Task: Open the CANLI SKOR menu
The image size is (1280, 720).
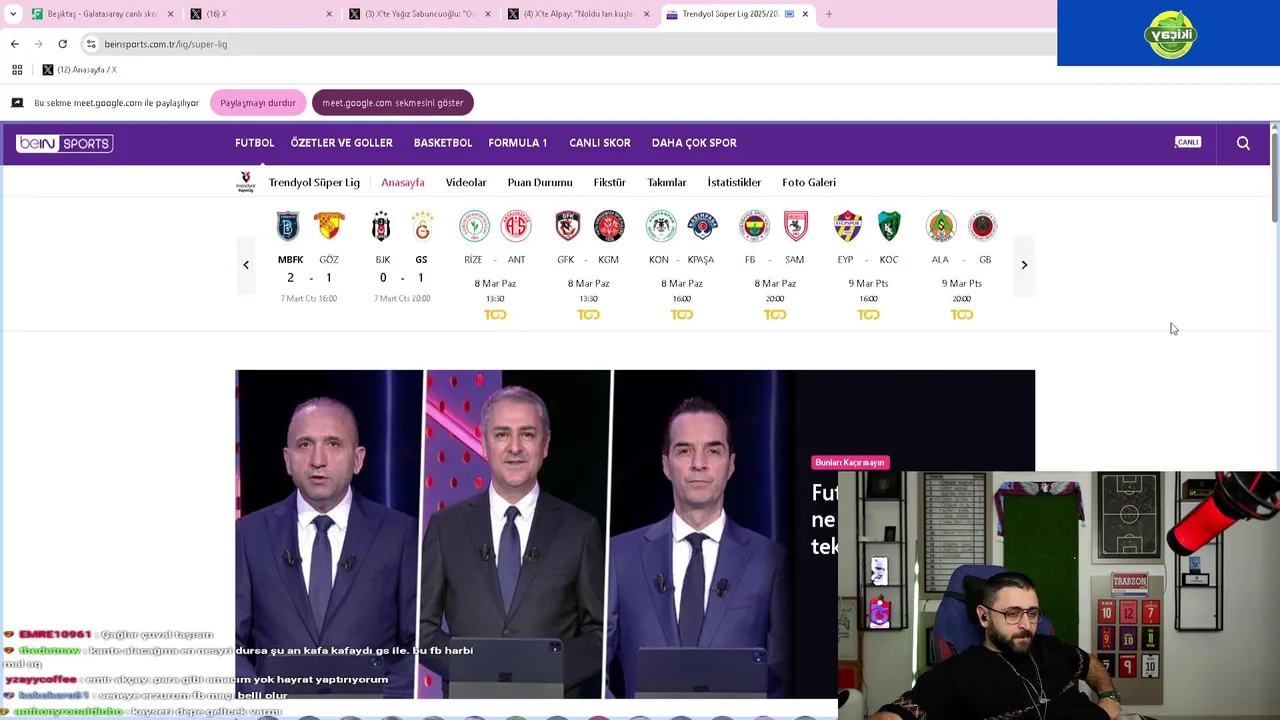Action: [600, 143]
